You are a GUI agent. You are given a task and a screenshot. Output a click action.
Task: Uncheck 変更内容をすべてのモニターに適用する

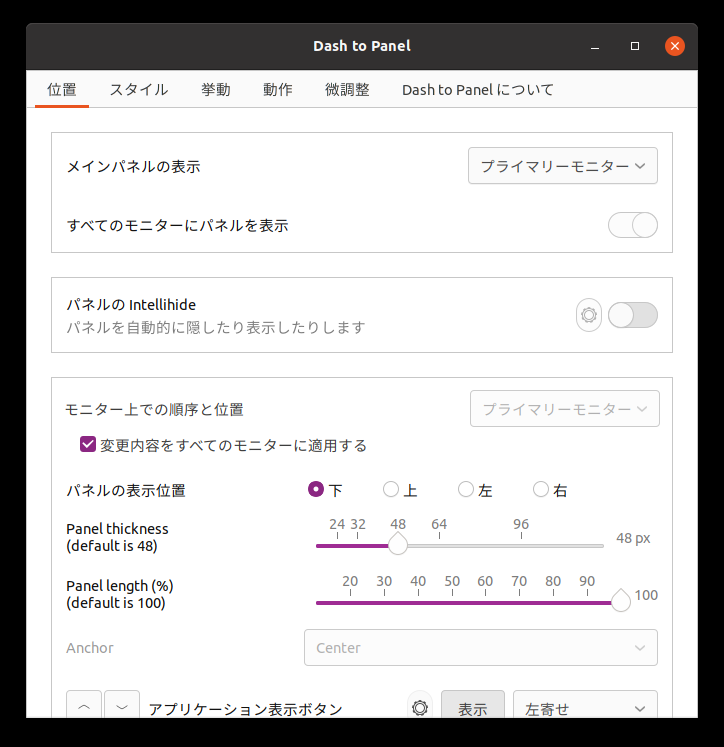coord(88,444)
